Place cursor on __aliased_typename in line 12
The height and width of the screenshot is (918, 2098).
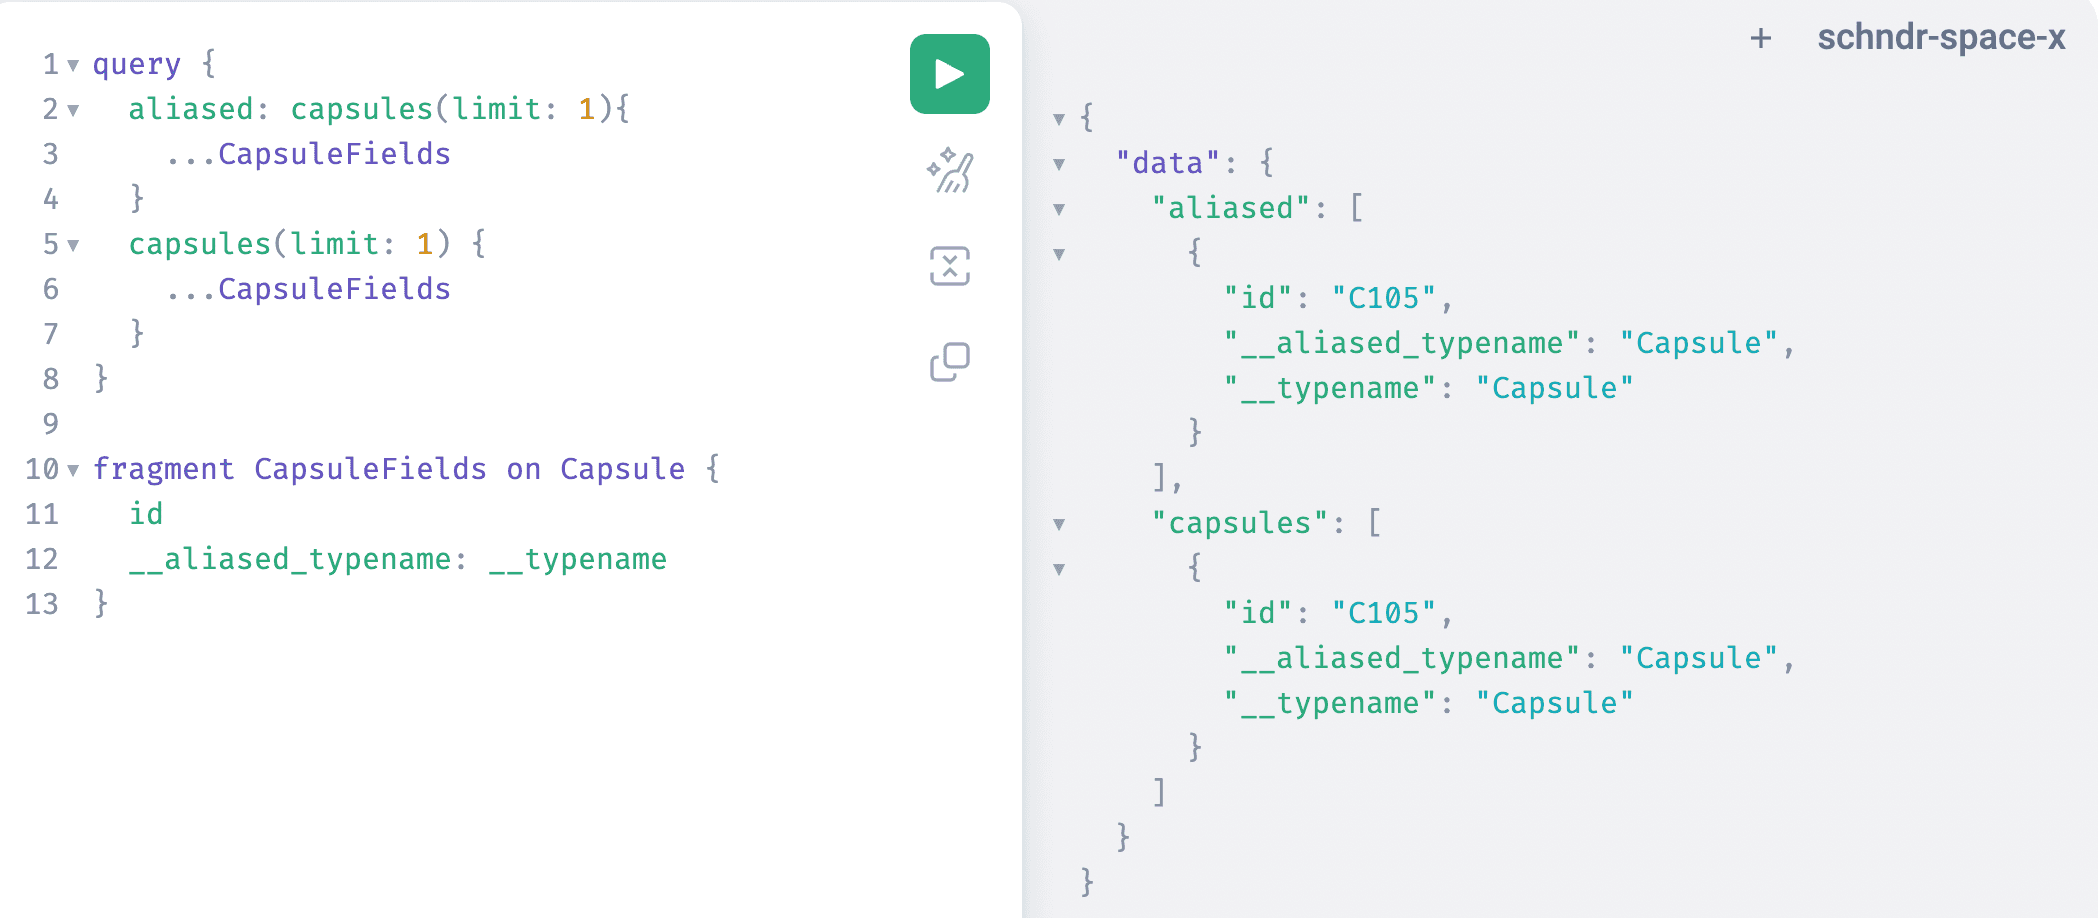click(x=290, y=559)
